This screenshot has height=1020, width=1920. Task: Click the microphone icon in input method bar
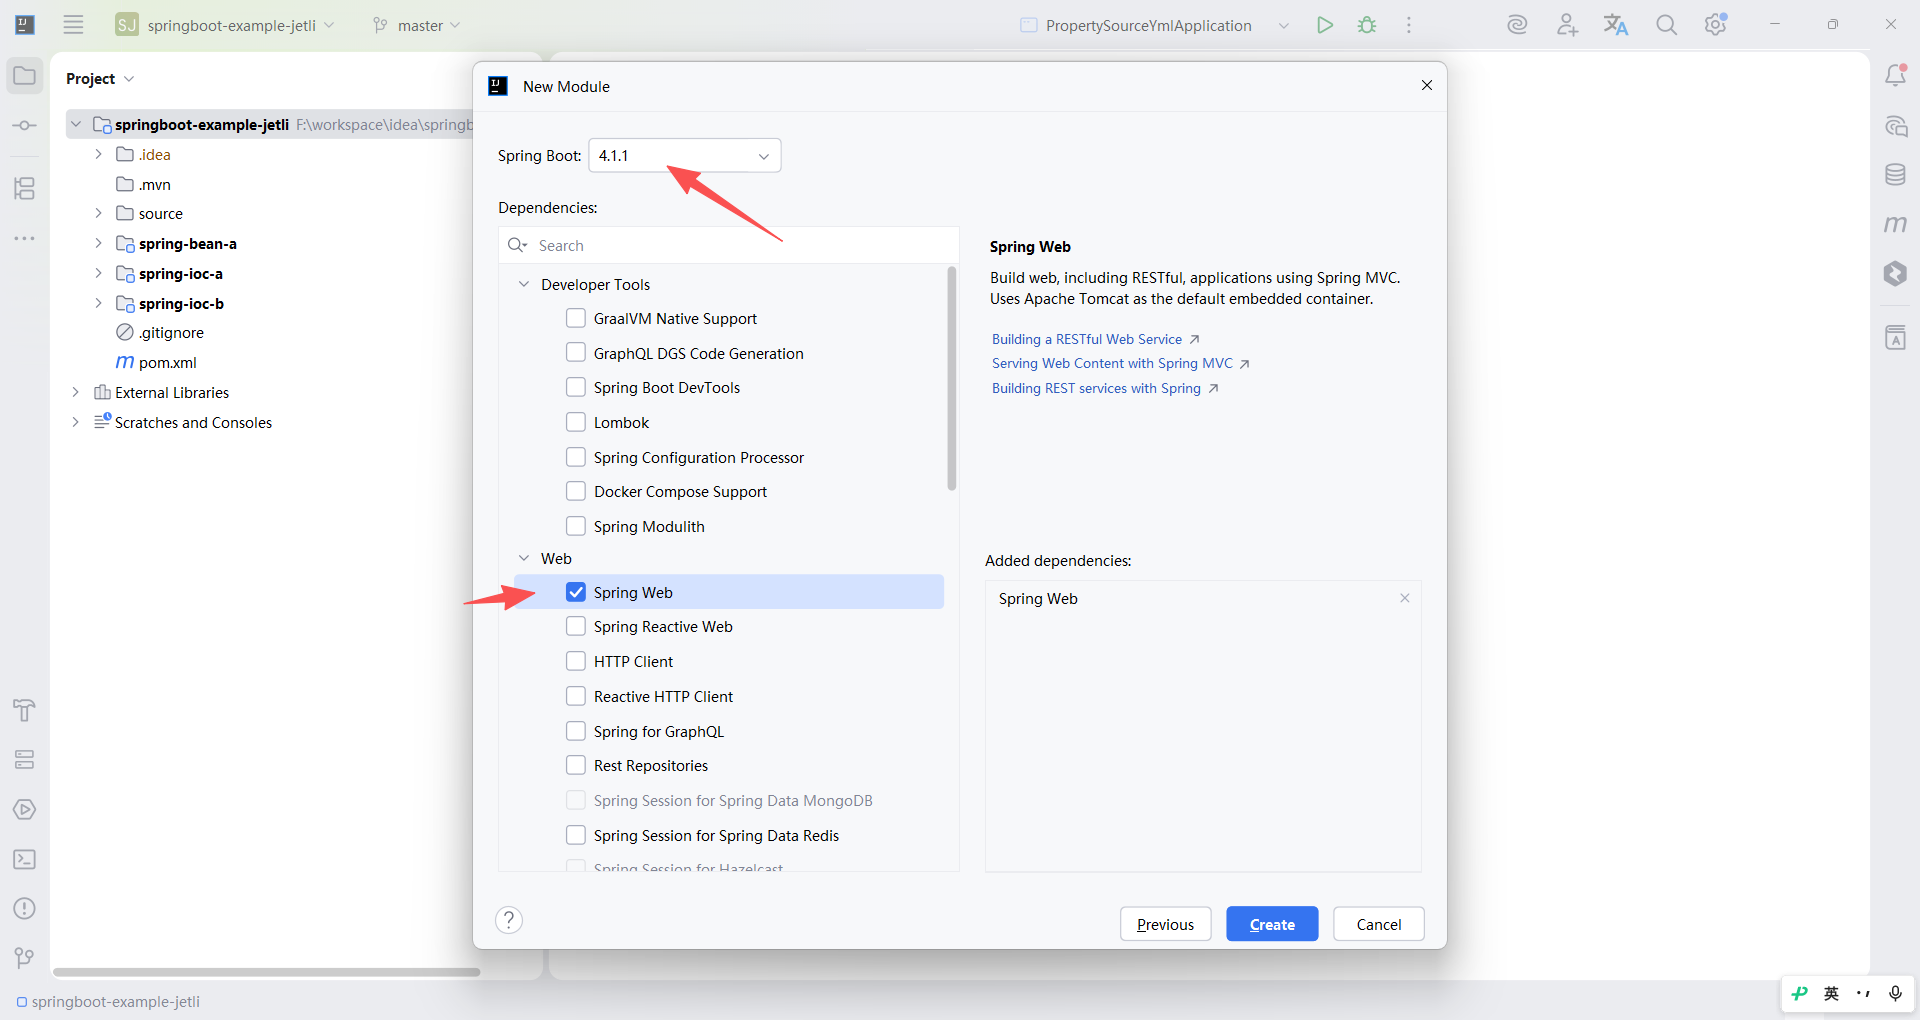tap(1895, 993)
